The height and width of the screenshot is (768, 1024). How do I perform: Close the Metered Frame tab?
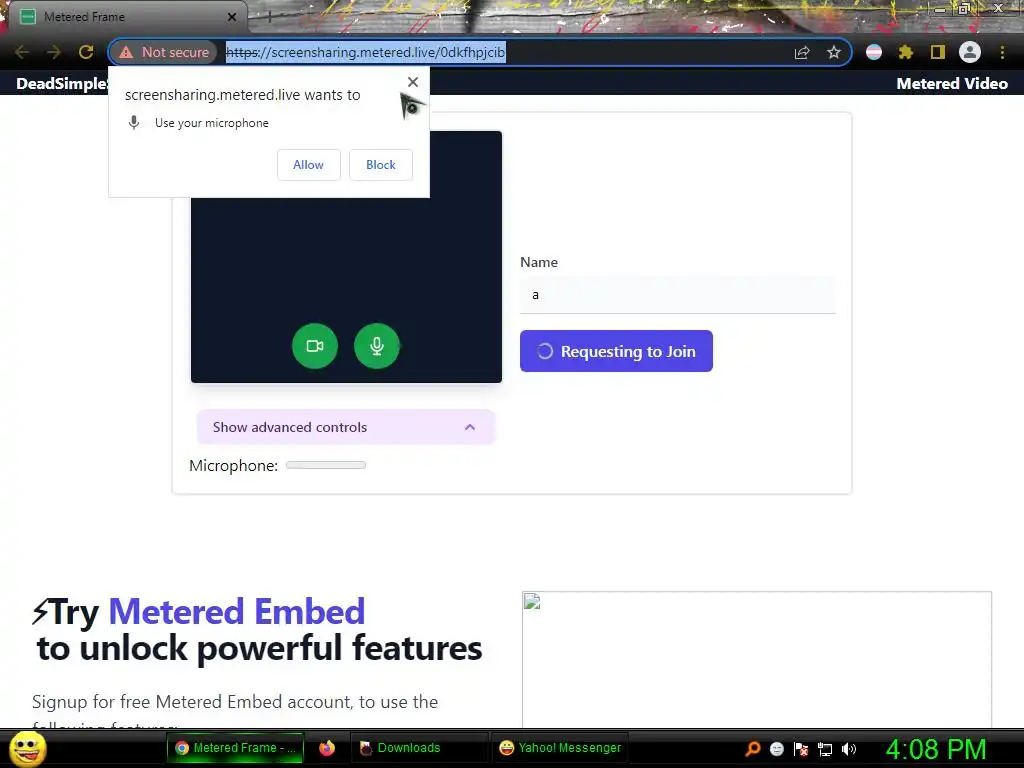(232, 17)
